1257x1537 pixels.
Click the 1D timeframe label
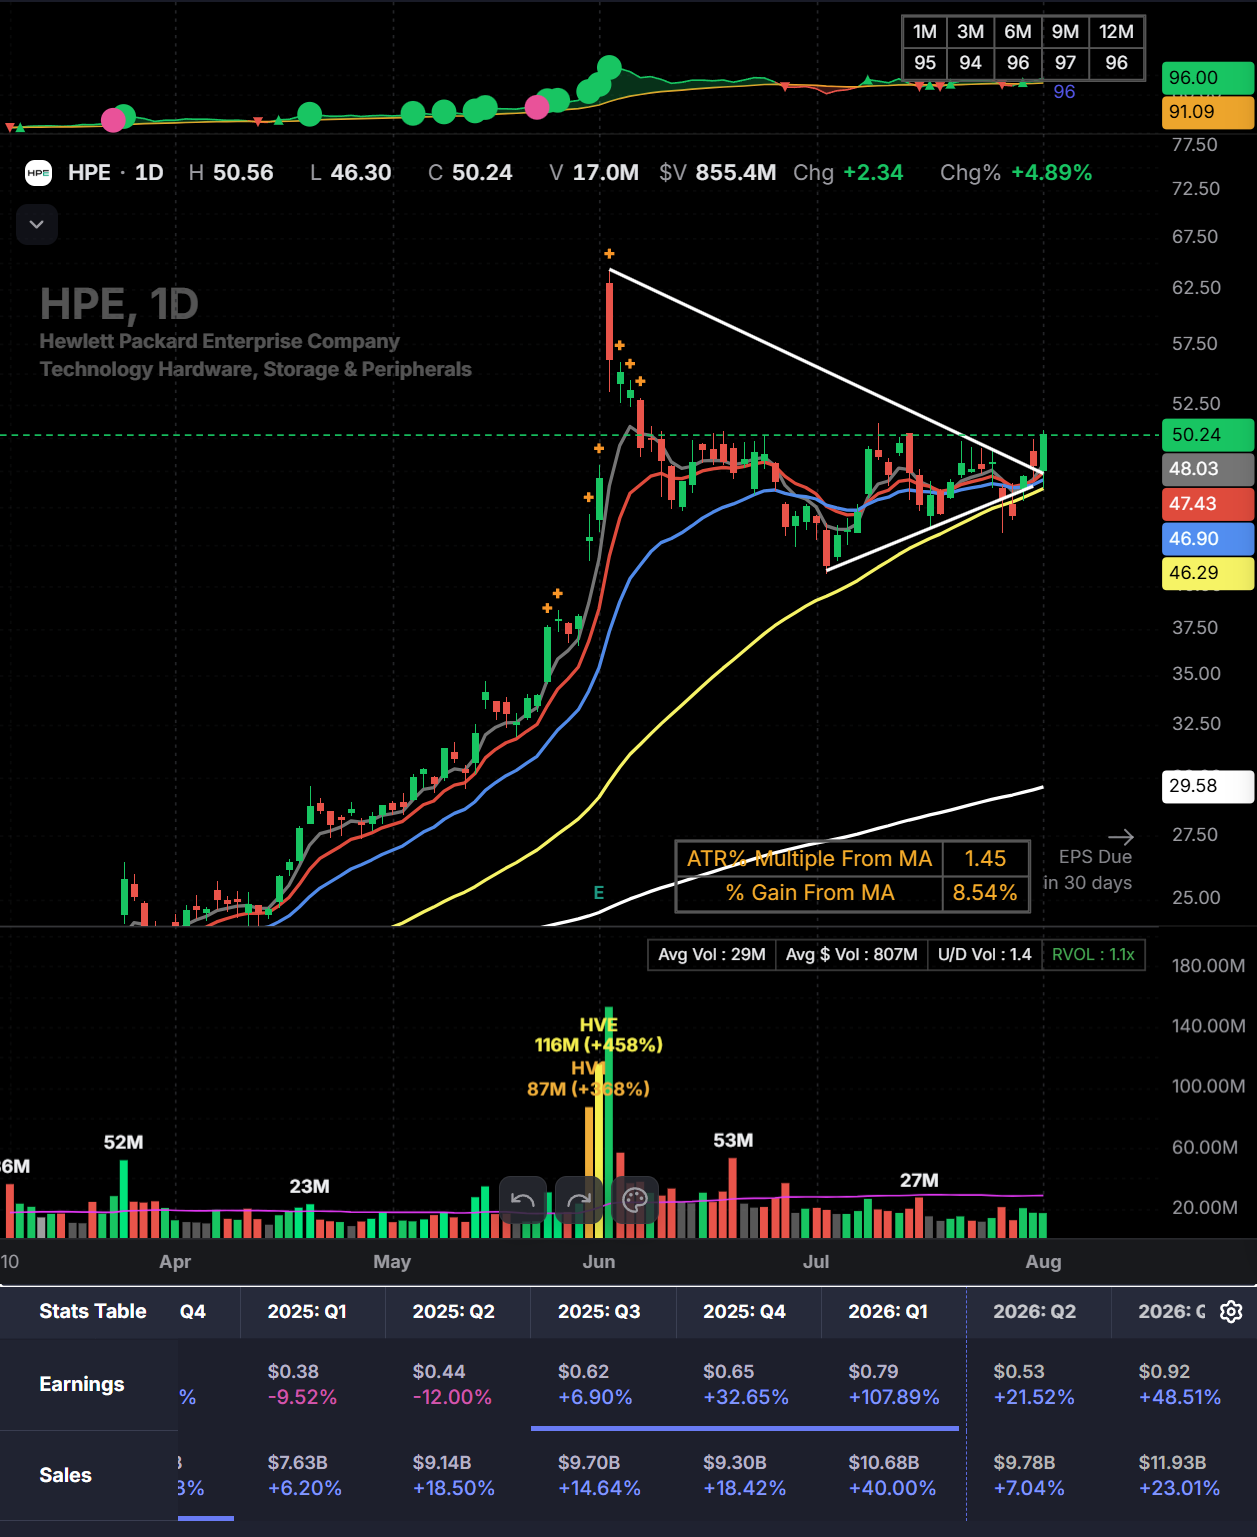[149, 172]
